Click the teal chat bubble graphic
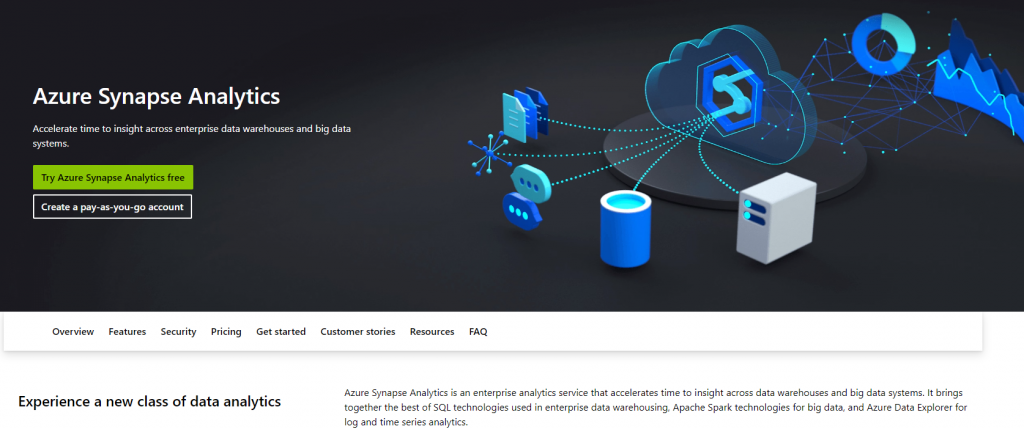This screenshot has height=429, width=1024. (531, 182)
